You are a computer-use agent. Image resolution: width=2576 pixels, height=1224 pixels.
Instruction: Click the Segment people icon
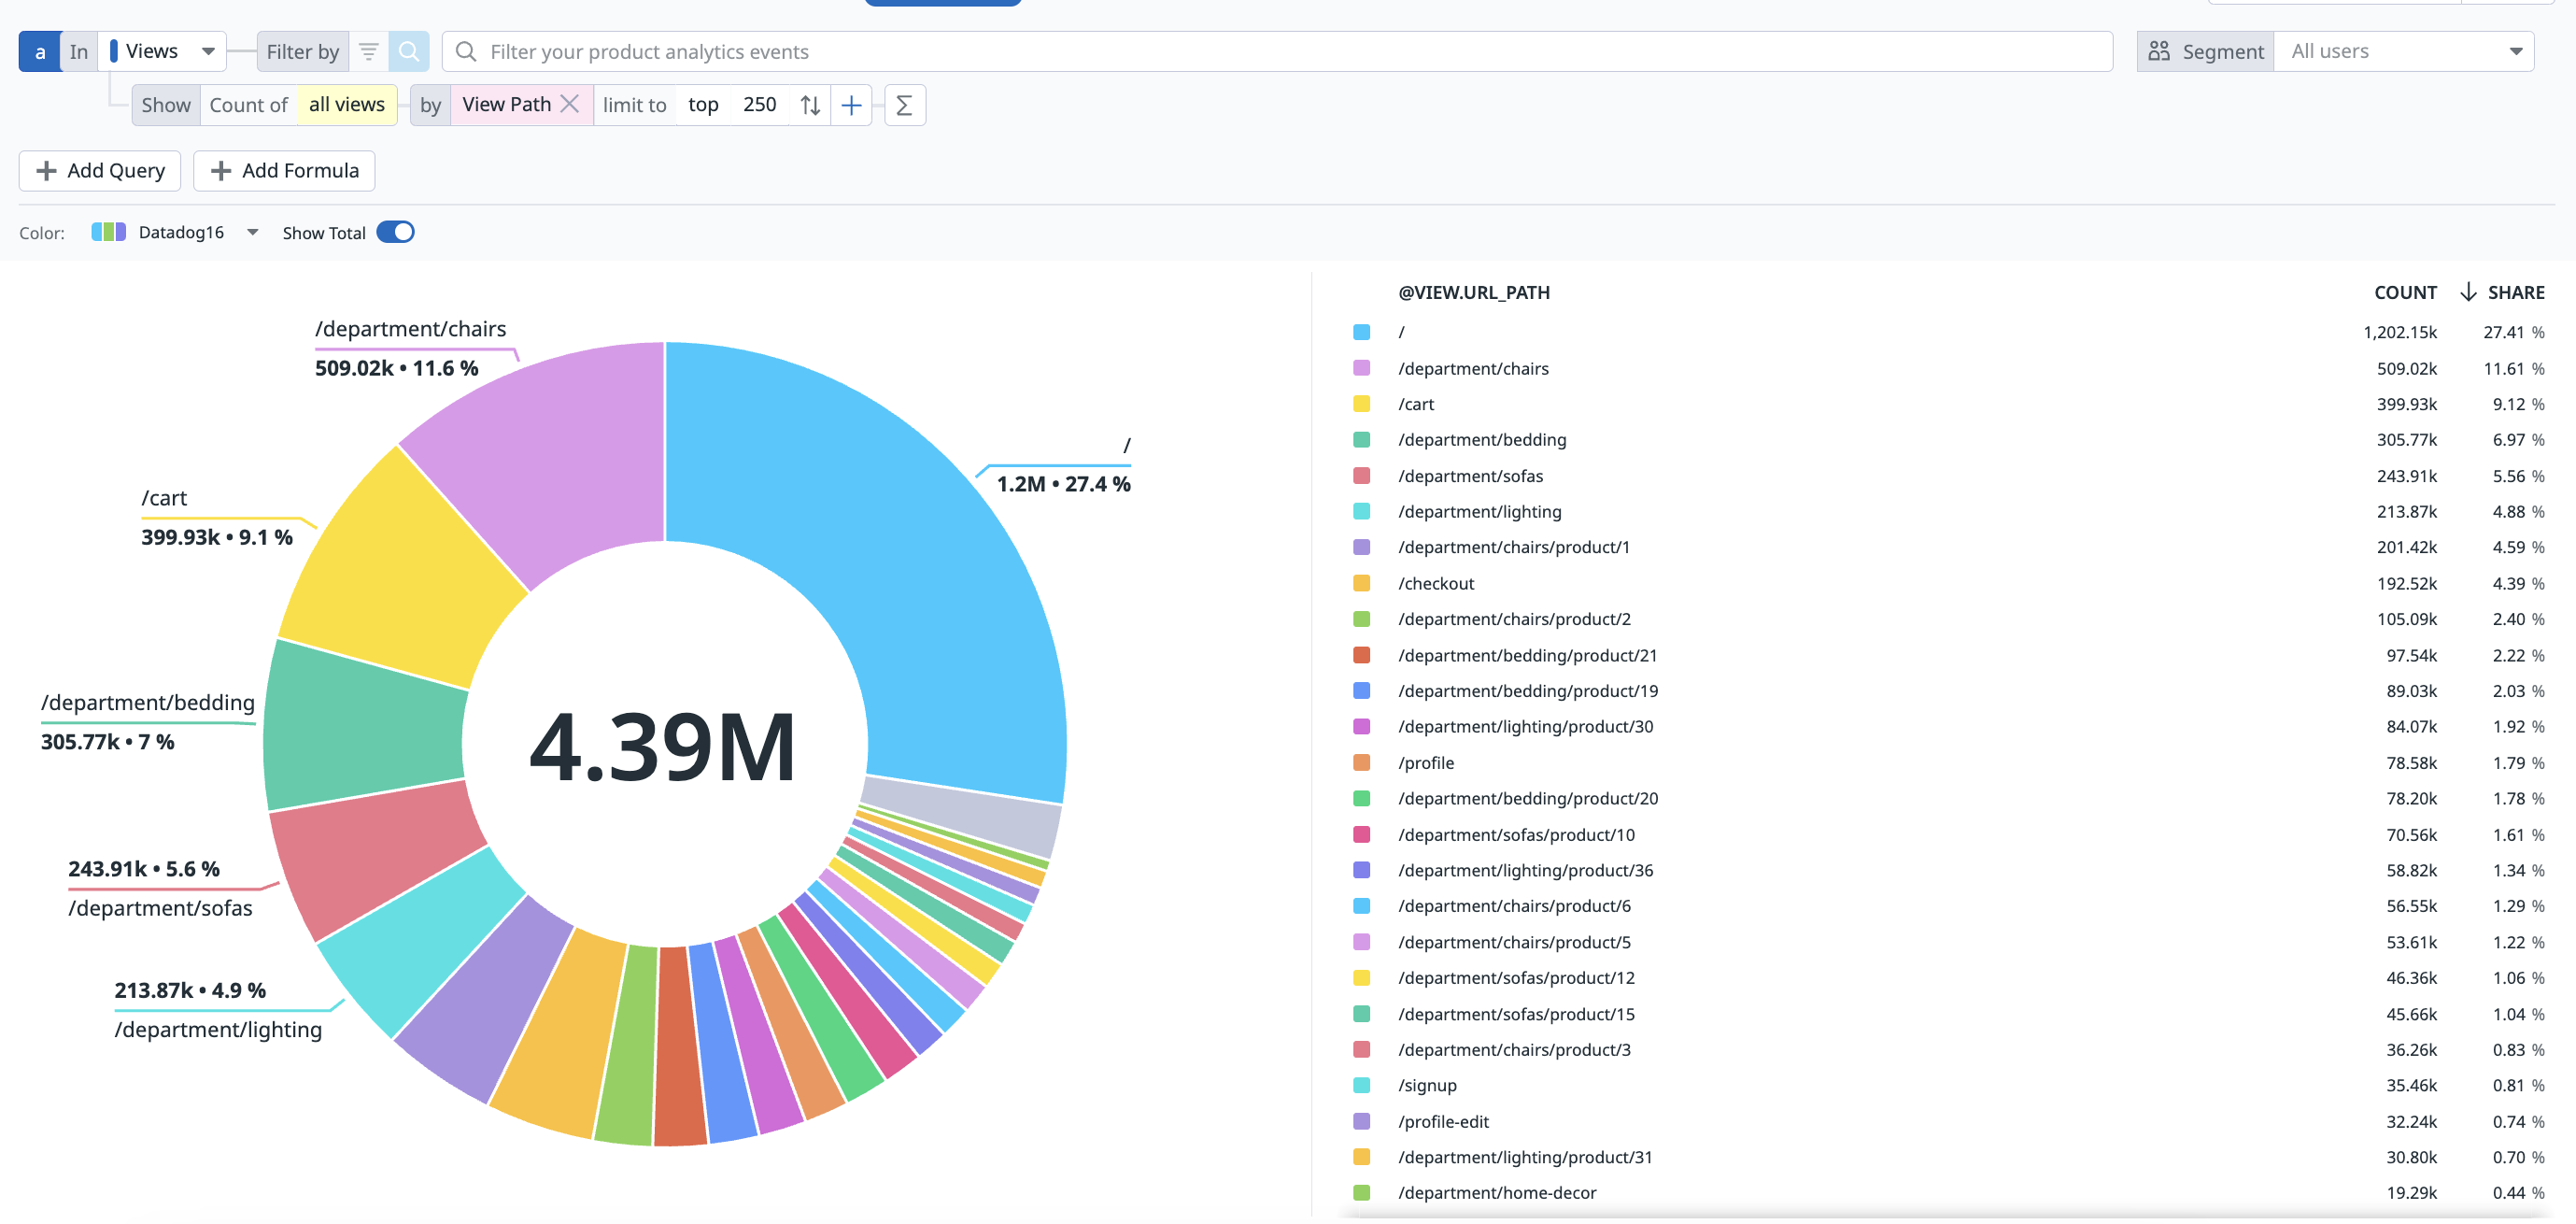click(x=2159, y=51)
